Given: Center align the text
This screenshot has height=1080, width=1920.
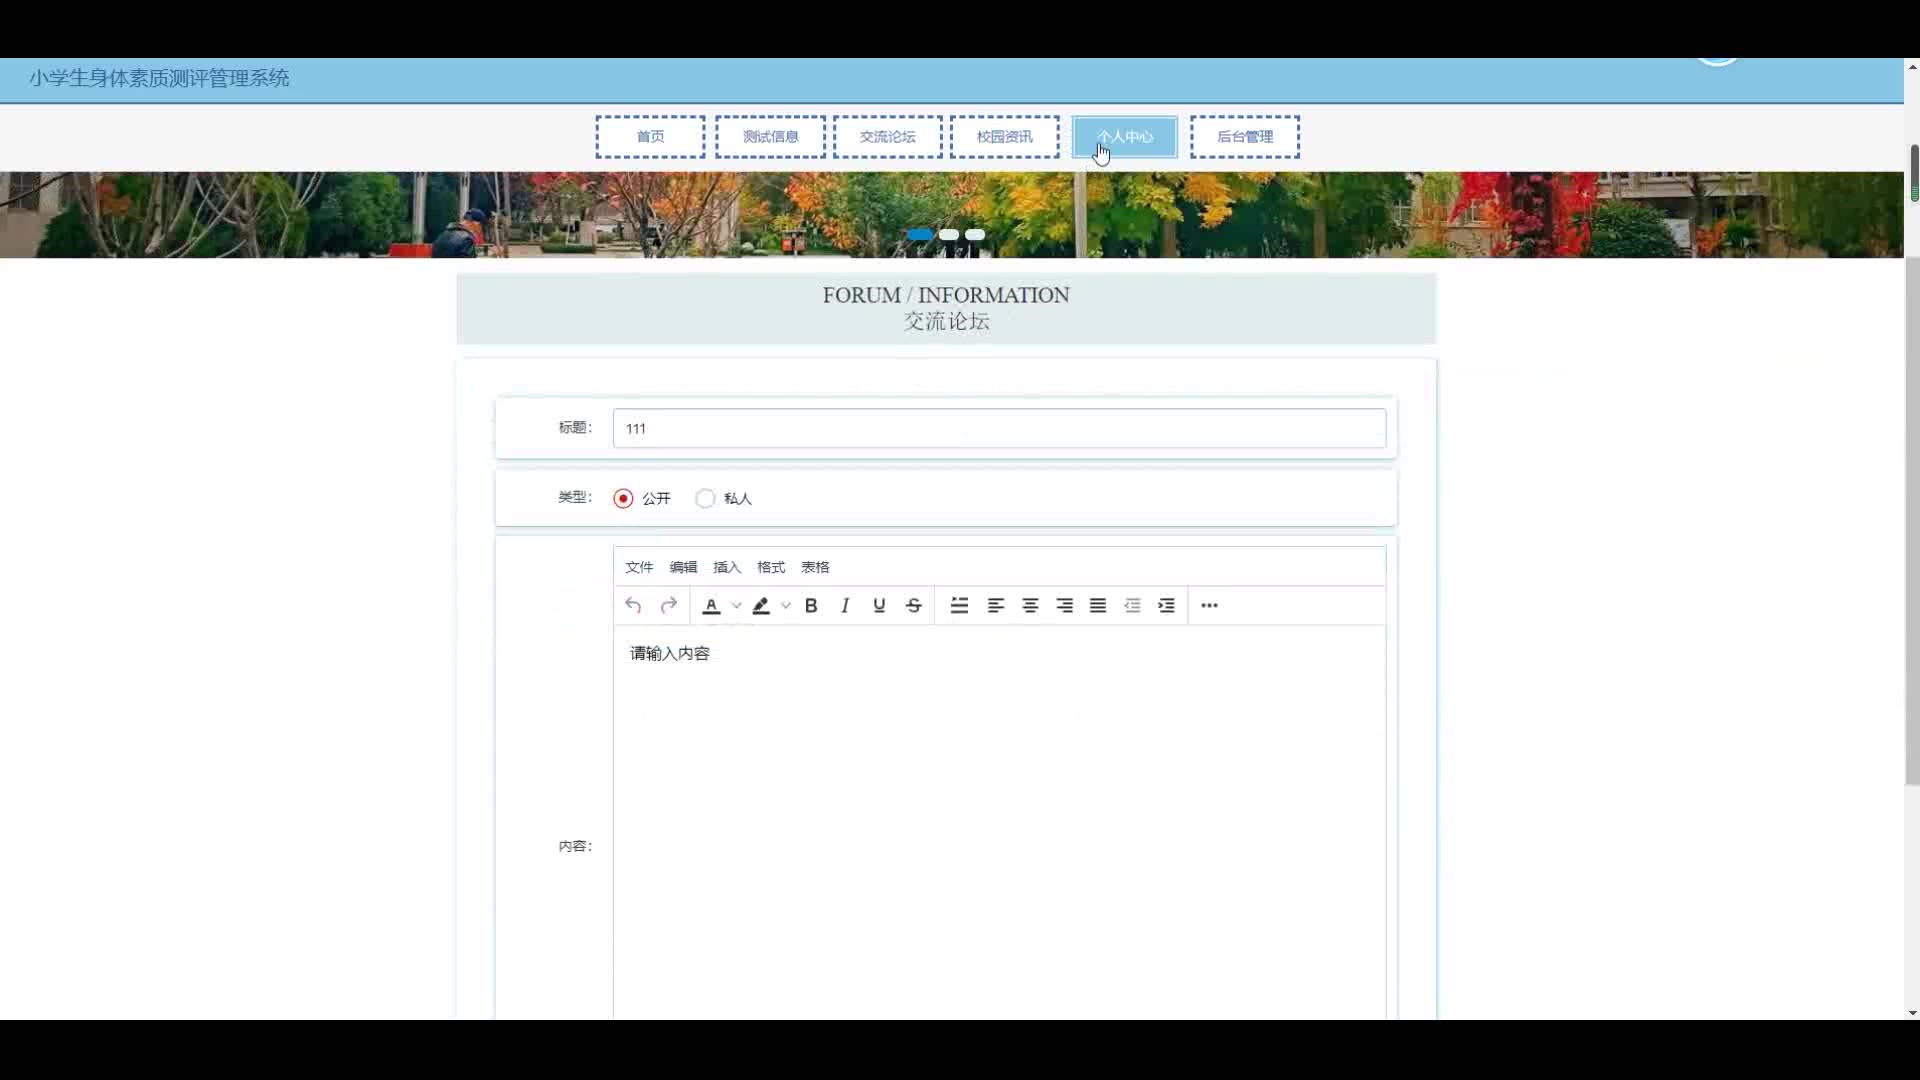Looking at the screenshot, I should (x=1030, y=605).
